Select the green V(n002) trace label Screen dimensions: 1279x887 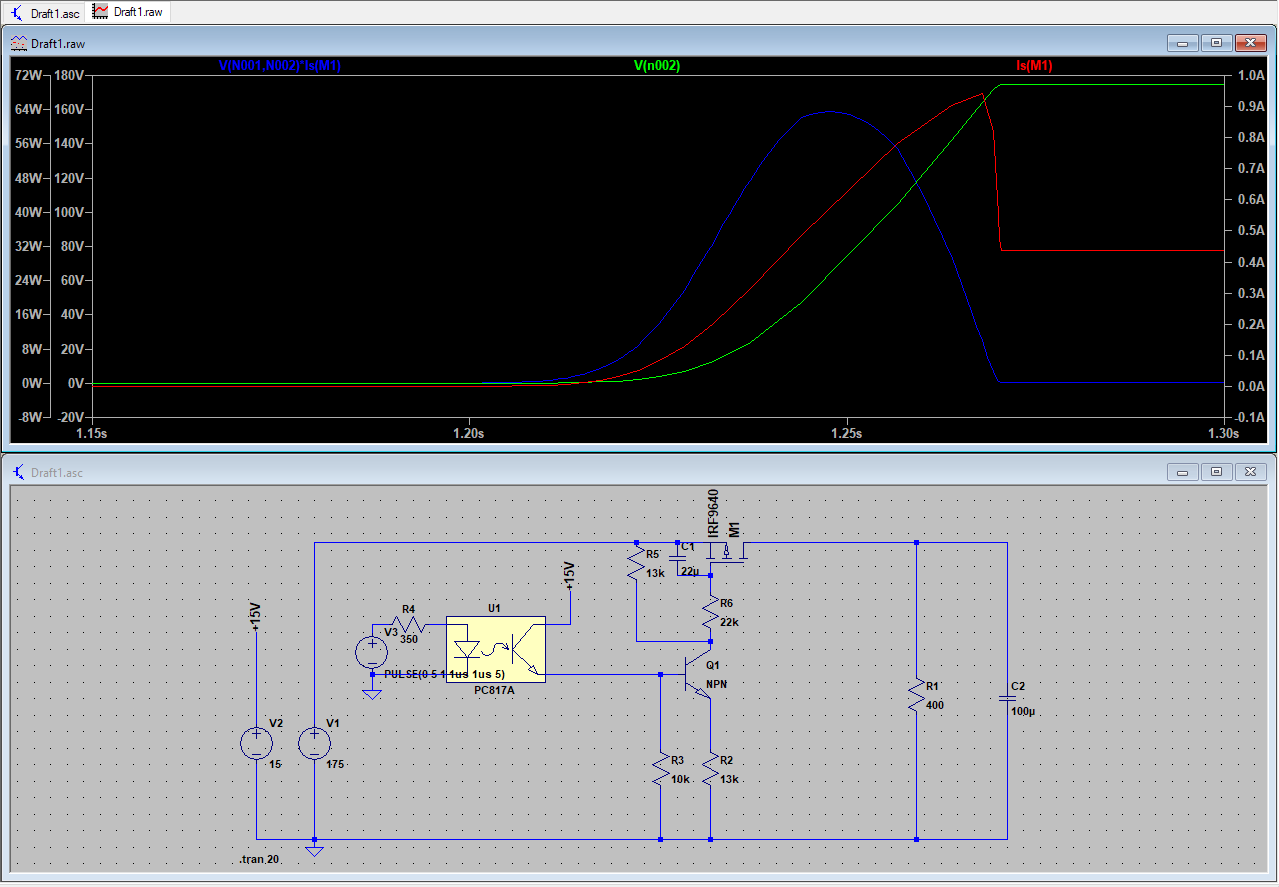tap(657, 66)
